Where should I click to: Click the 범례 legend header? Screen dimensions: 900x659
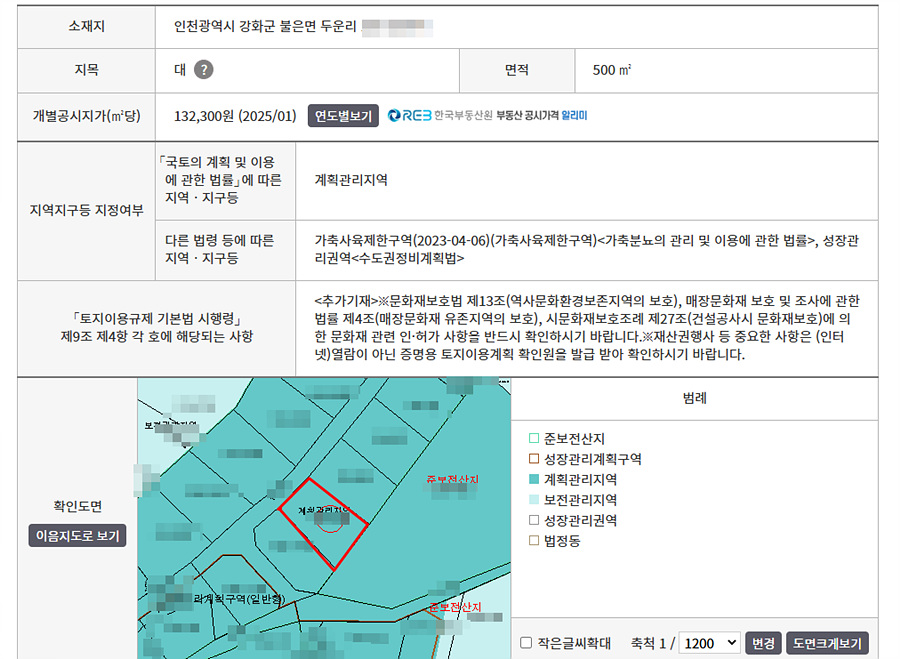click(x=694, y=398)
